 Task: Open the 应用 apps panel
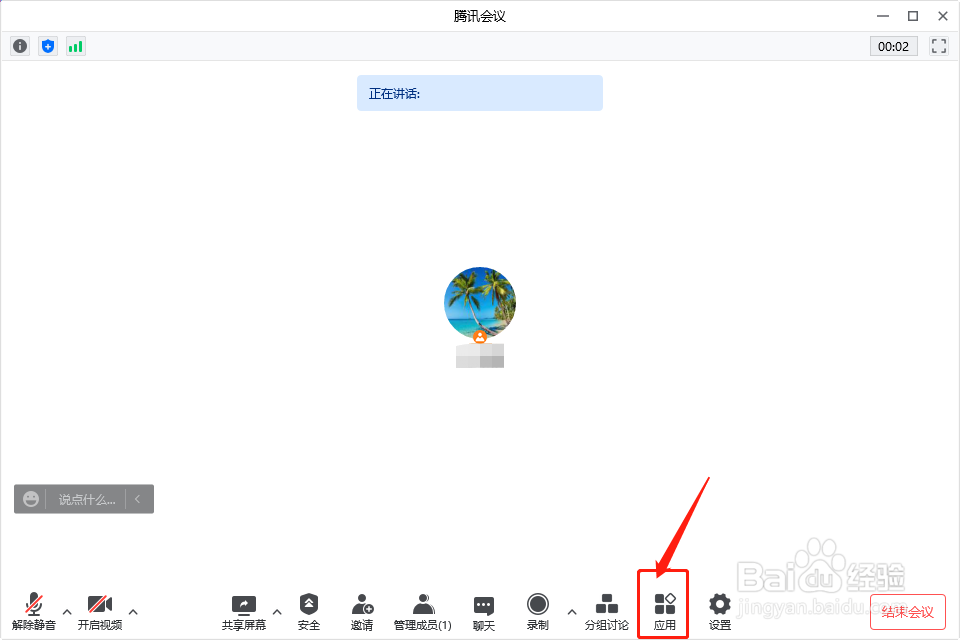[x=664, y=612]
